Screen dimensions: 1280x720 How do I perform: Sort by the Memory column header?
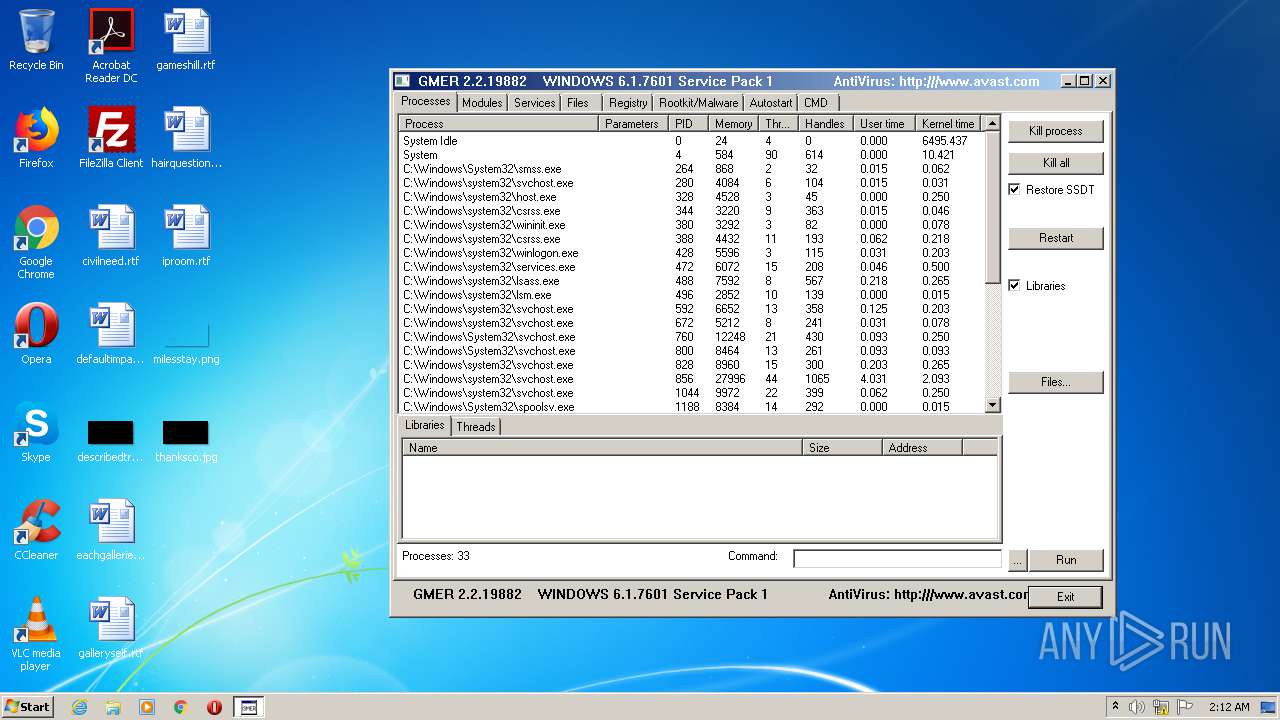734,124
